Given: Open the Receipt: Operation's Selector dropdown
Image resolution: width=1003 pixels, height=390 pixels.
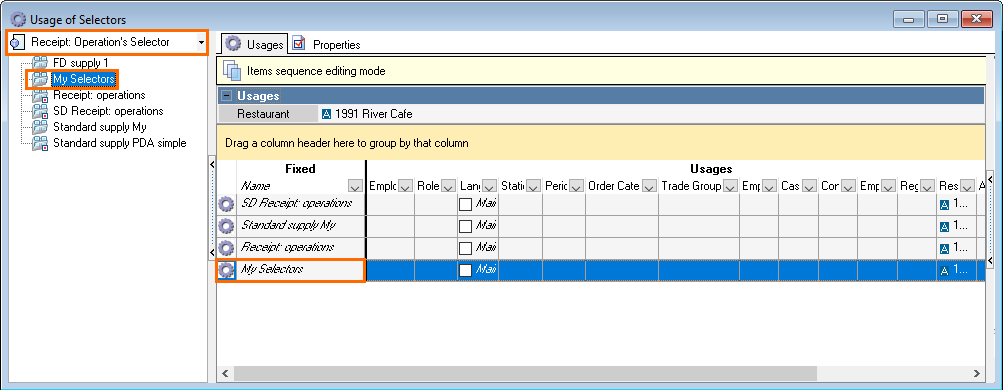Looking at the screenshot, I should [201, 43].
